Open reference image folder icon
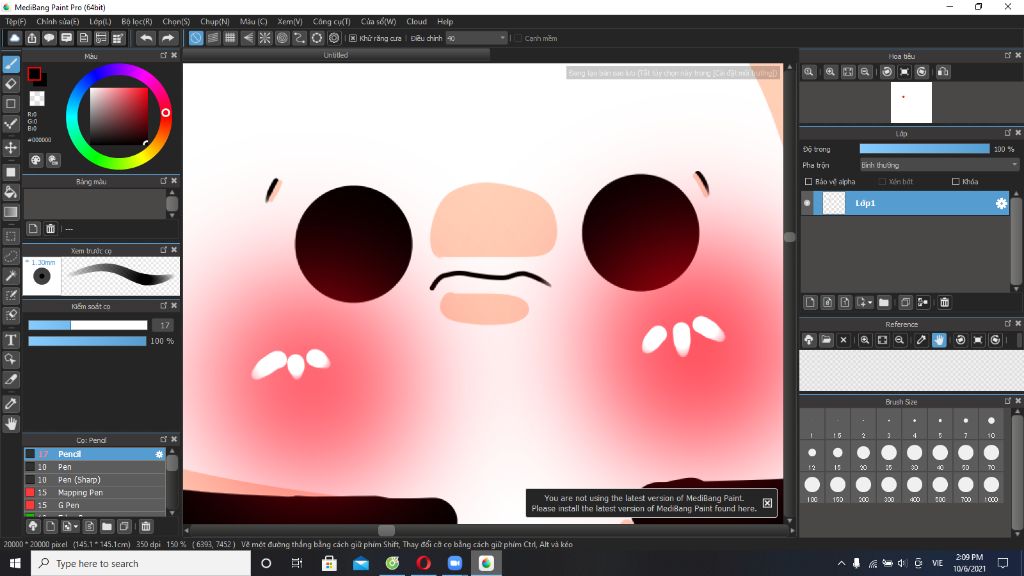Screen dimensions: 1024x576 point(826,340)
